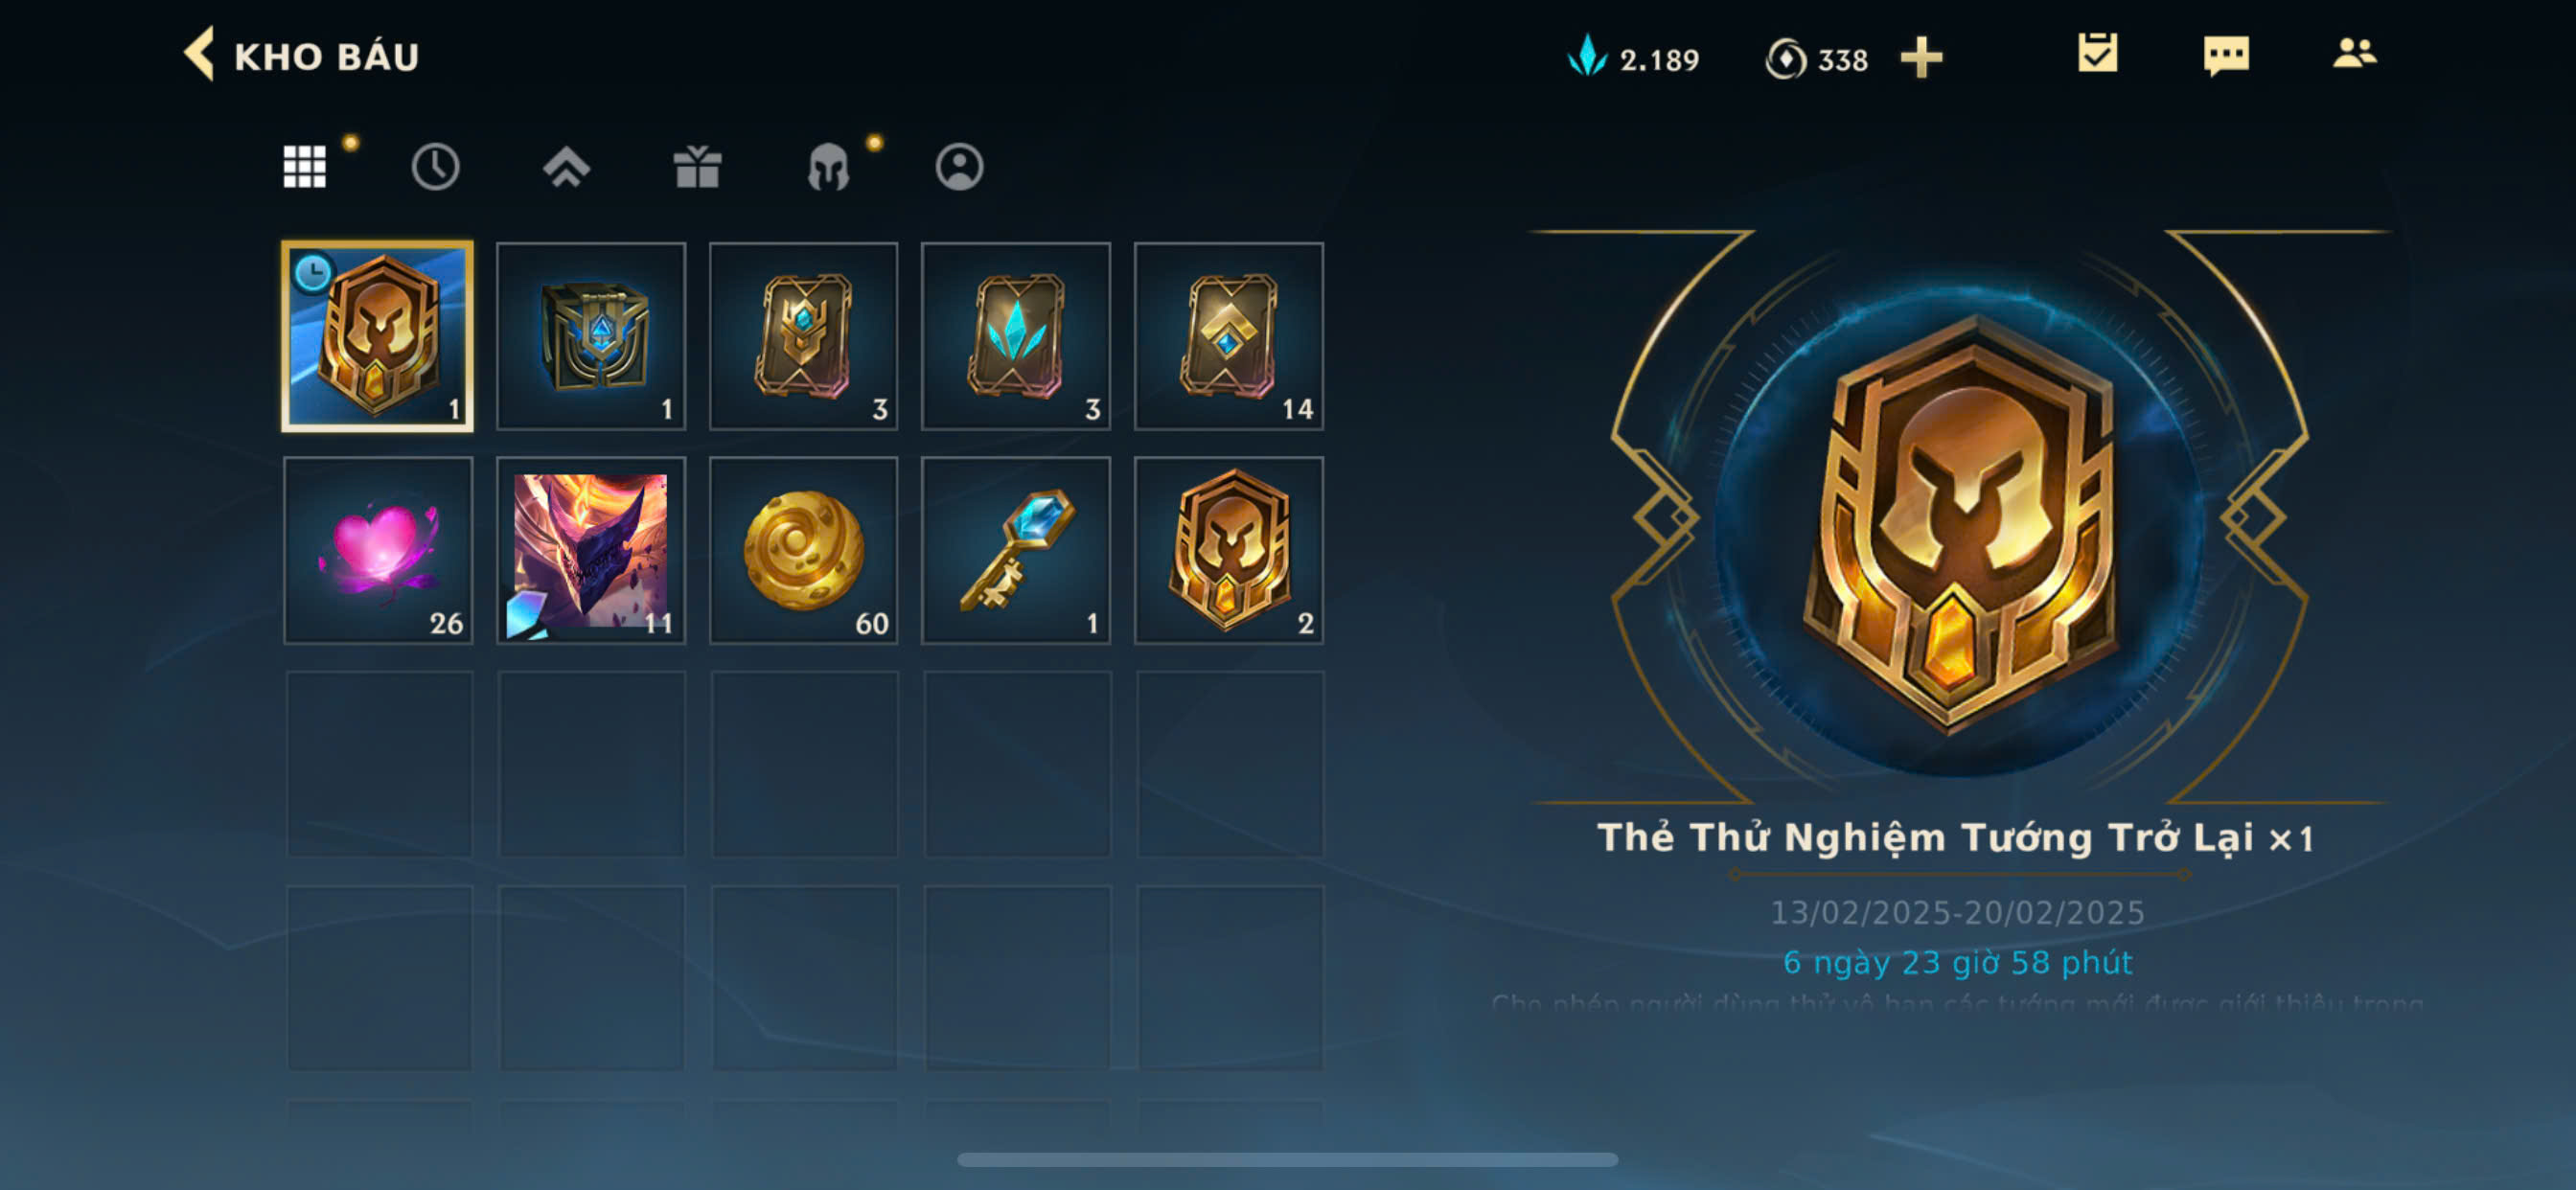Open the gift box filter tab
Viewport: 2576px width, 1190px height.
tap(697, 166)
